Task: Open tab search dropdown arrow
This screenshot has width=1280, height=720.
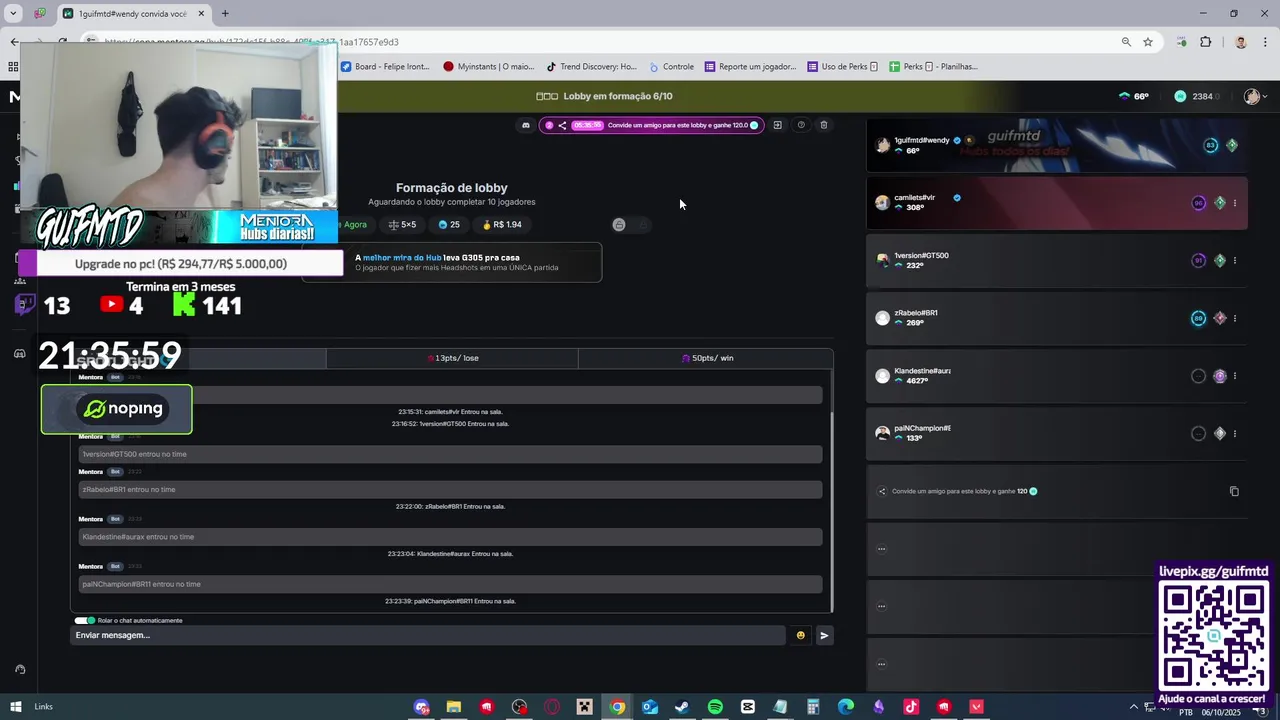Action: [x=13, y=14]
